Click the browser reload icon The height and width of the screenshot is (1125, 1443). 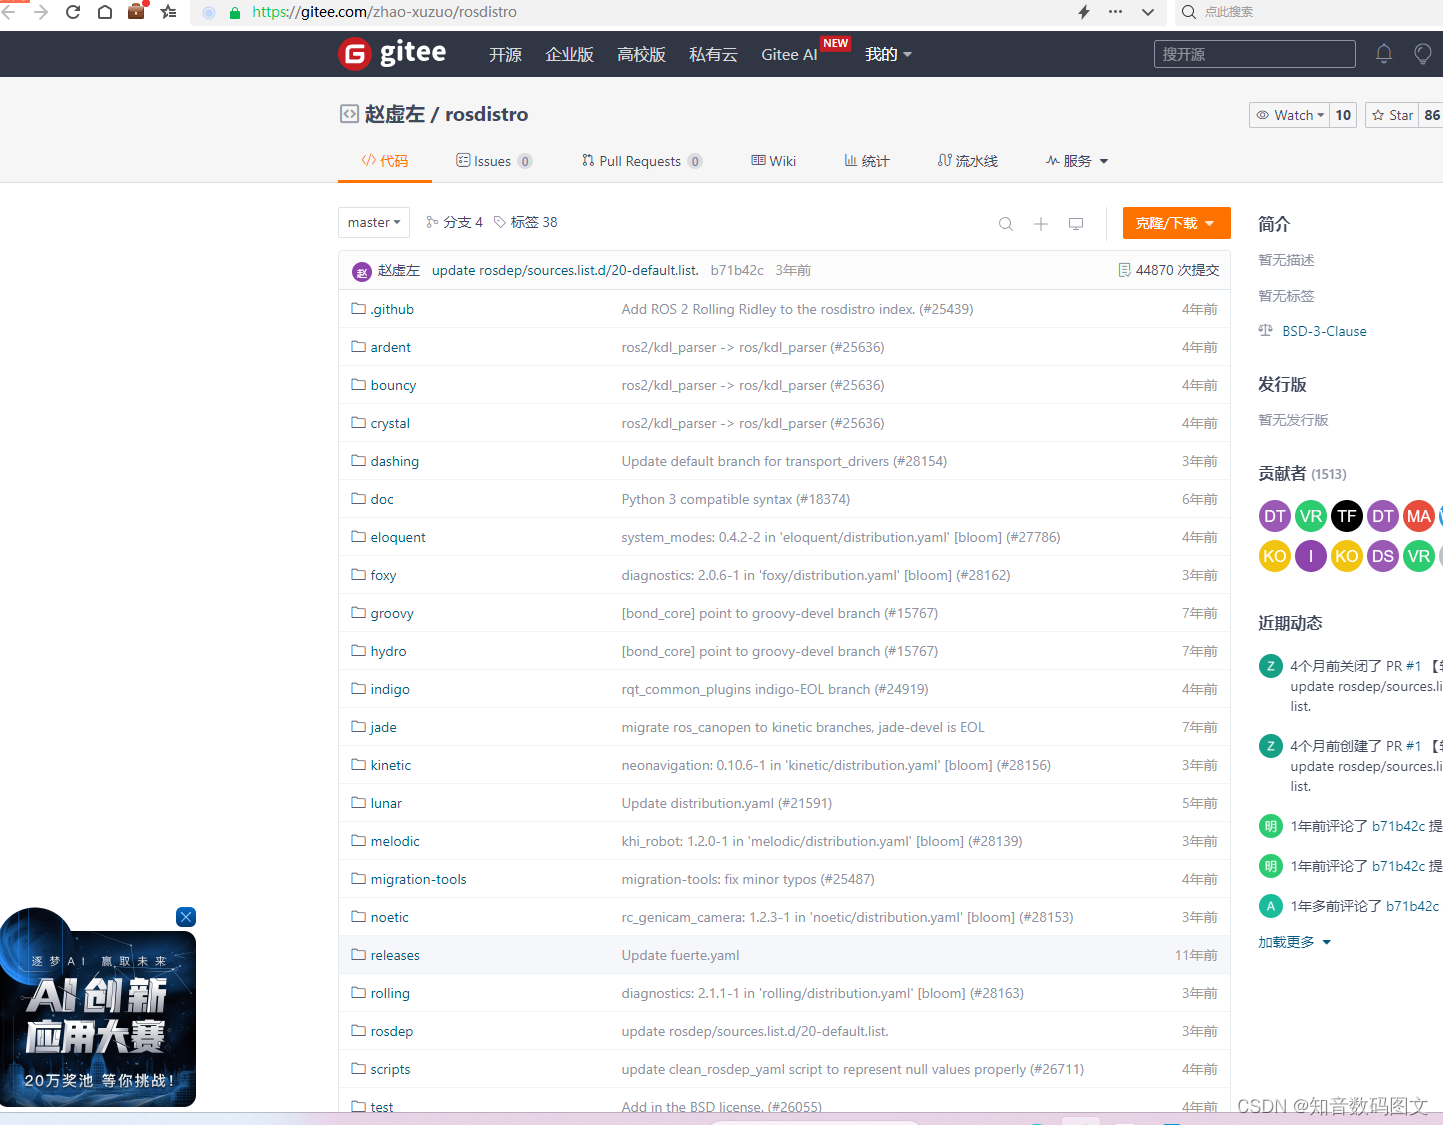tap(73, 12)
